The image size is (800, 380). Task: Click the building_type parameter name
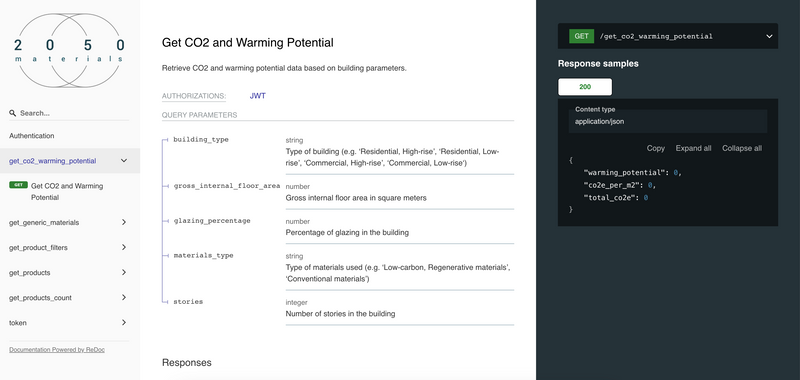201,139
